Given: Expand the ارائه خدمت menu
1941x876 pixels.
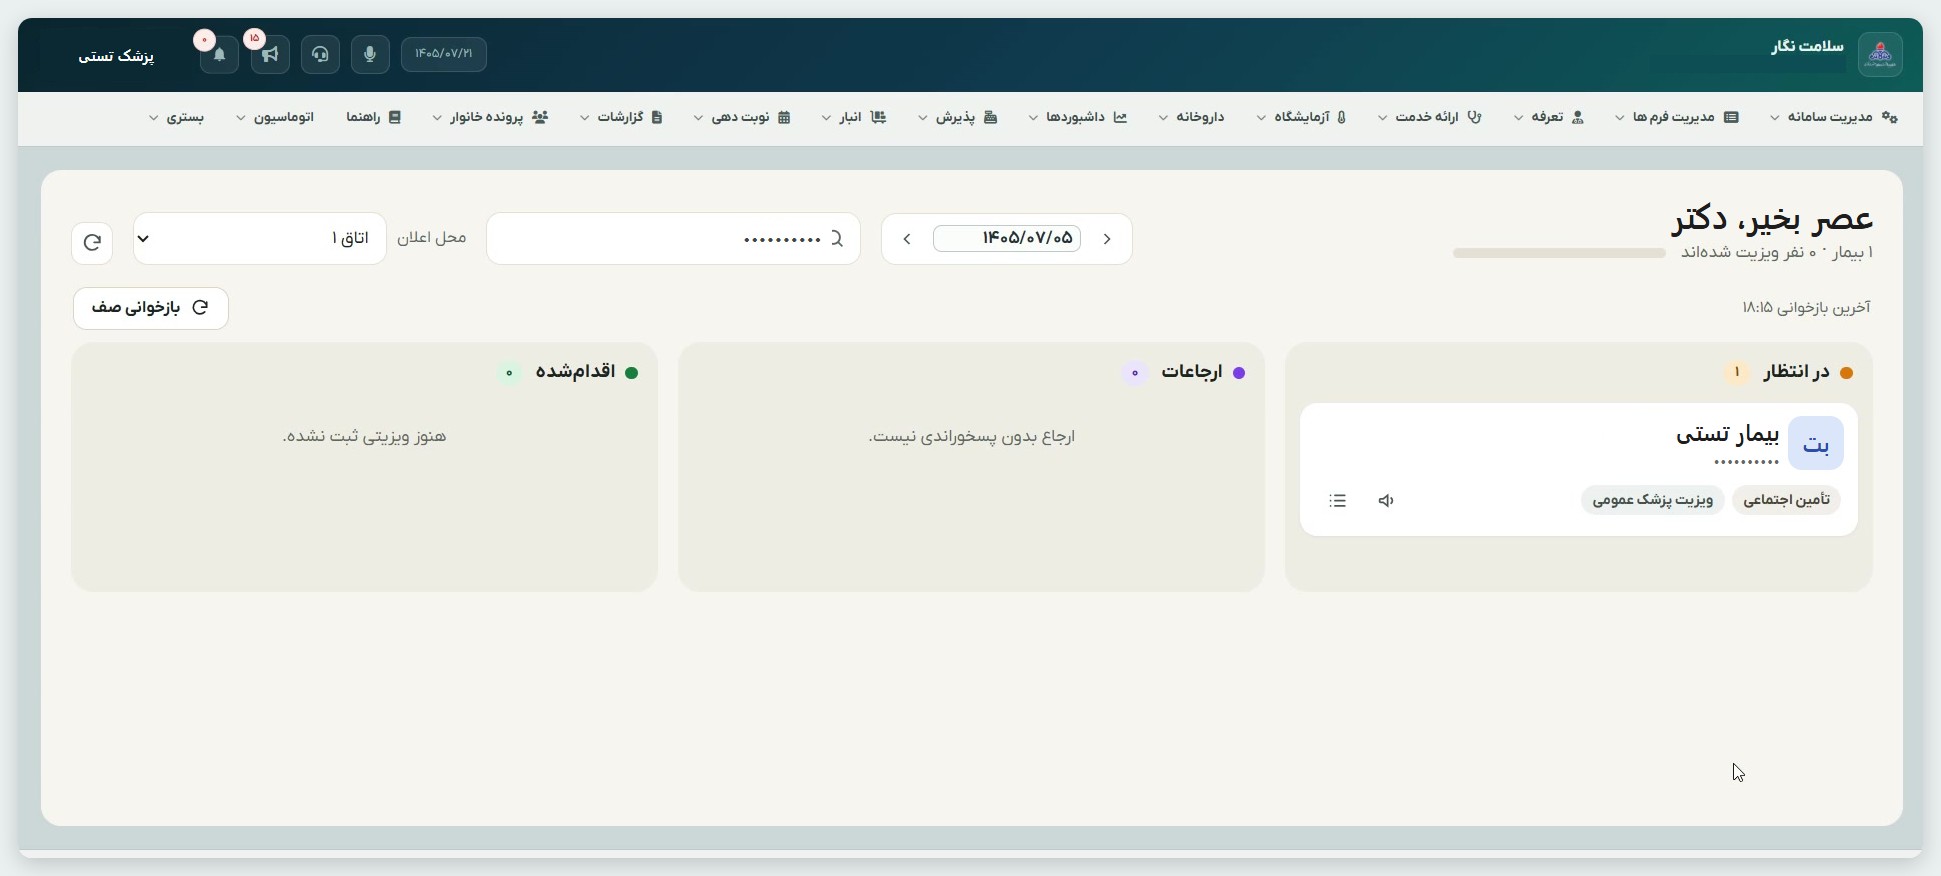Looking at the screenshot, I should point(1429,117).
